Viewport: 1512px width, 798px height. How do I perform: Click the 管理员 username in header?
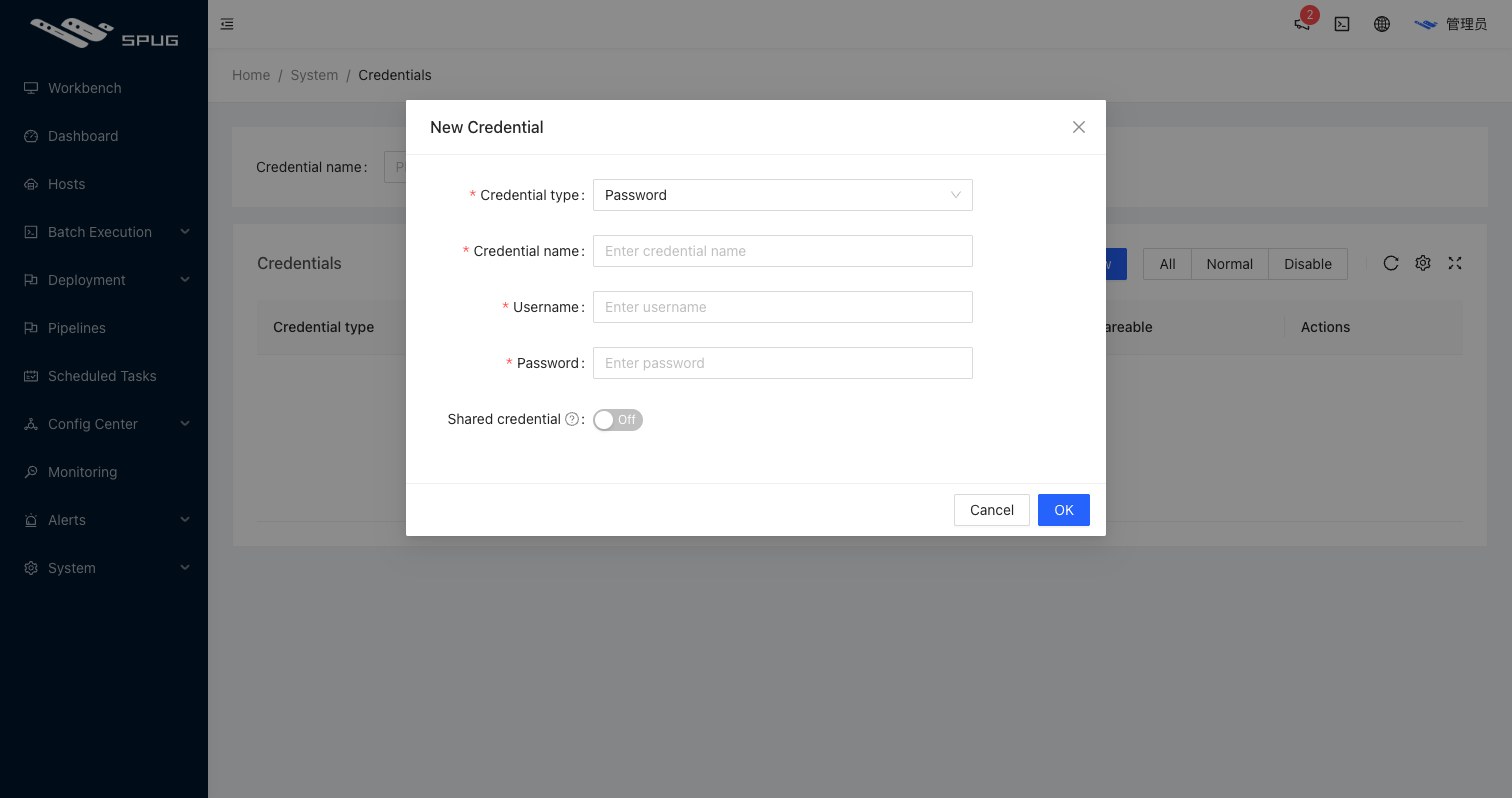(1467, 24)
